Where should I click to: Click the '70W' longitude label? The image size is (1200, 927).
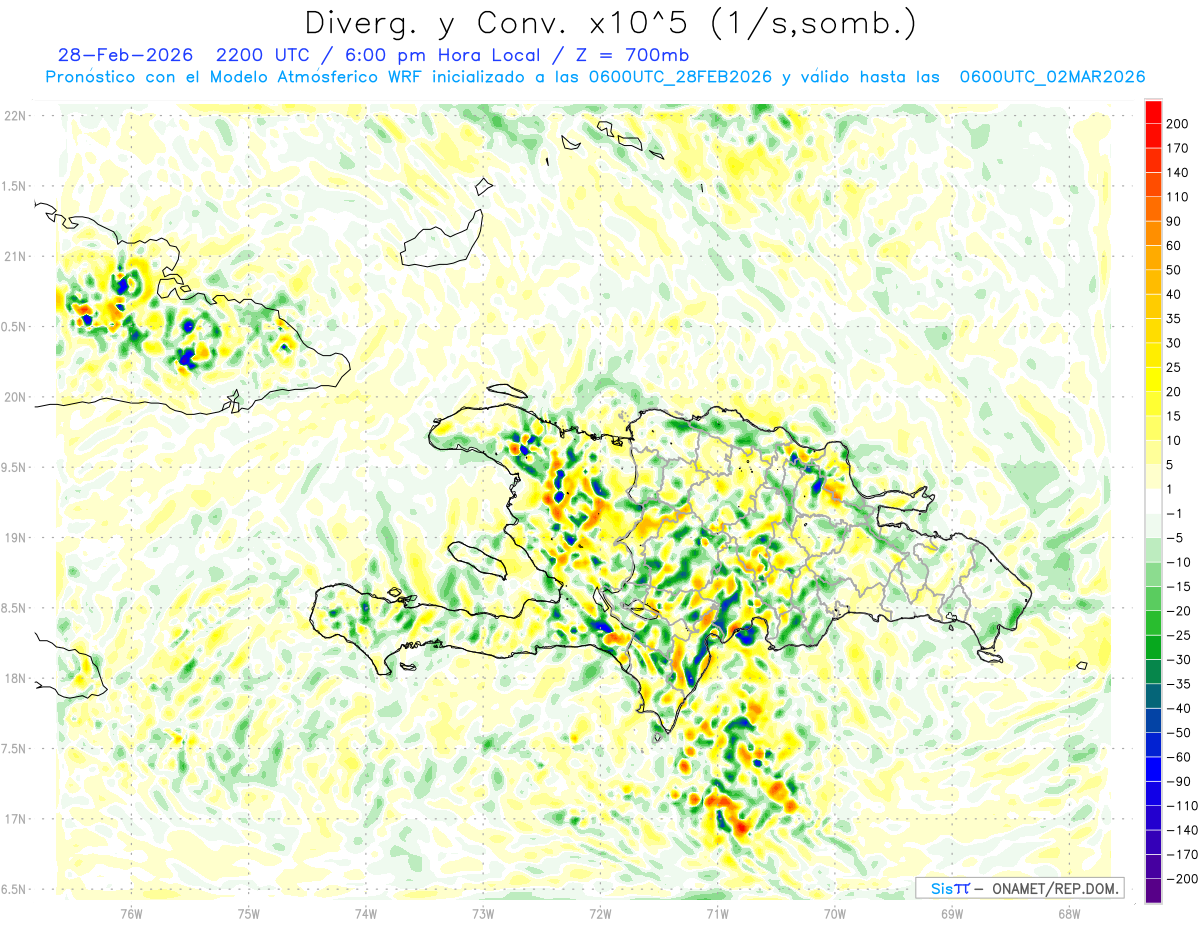835,913
